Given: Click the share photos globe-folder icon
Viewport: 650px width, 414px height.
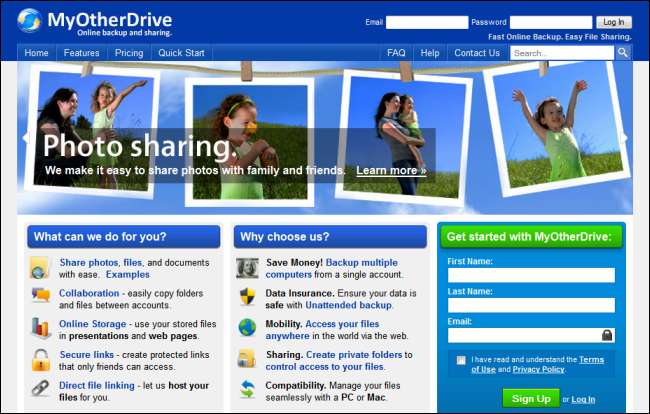Looking at the screenshot, I should (40, 268).
